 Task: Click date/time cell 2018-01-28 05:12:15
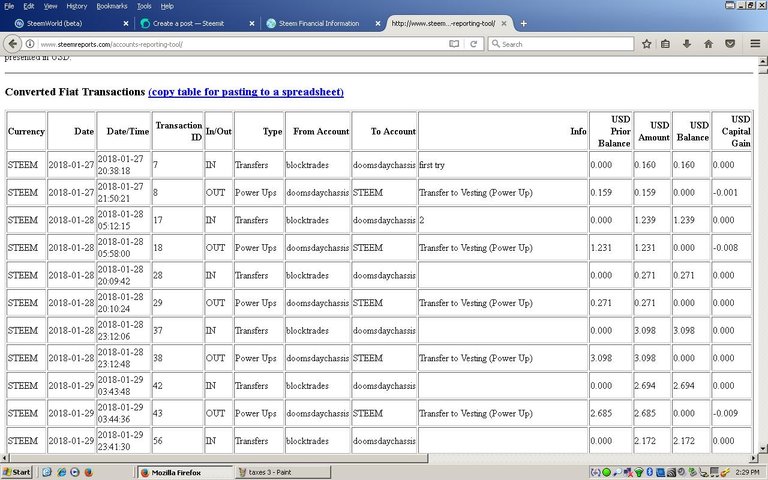tap(124, 220)
